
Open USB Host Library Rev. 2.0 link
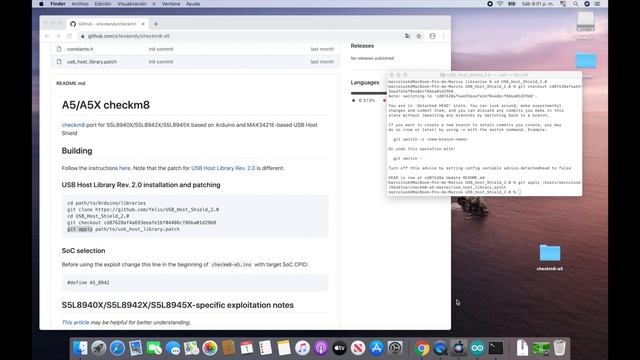click(223, 168)
